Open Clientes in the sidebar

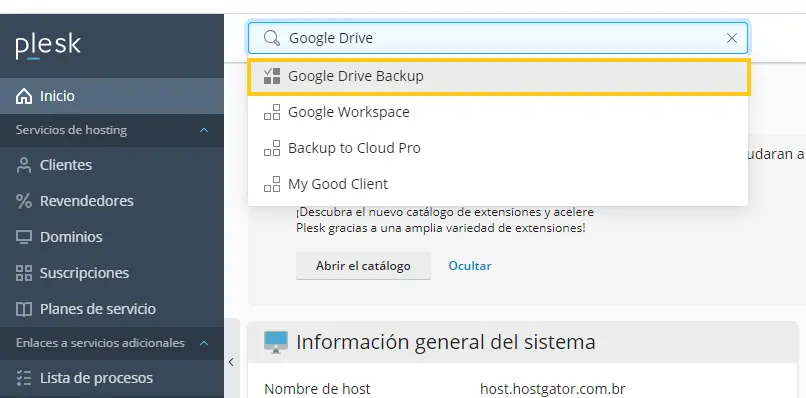tap(112, 165)
